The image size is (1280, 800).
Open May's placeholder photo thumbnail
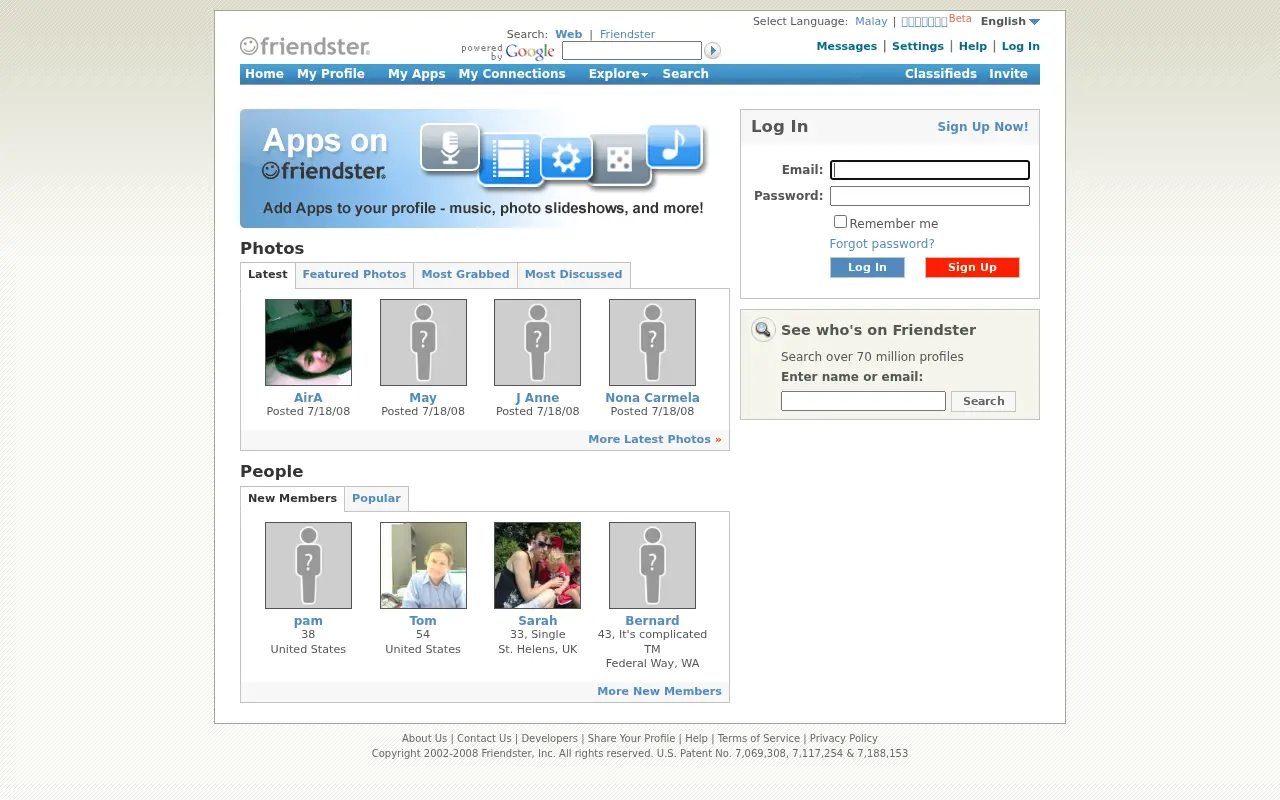[423, 342]
